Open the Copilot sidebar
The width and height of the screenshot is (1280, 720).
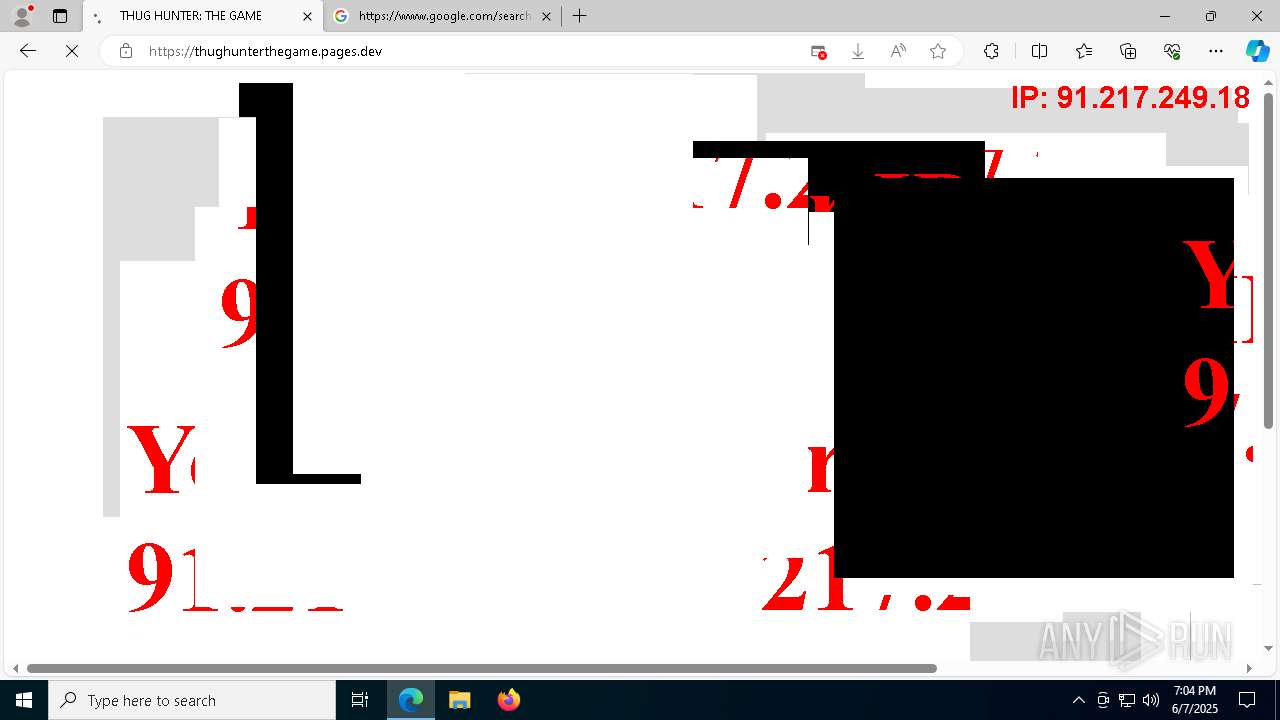[1257, 51]
